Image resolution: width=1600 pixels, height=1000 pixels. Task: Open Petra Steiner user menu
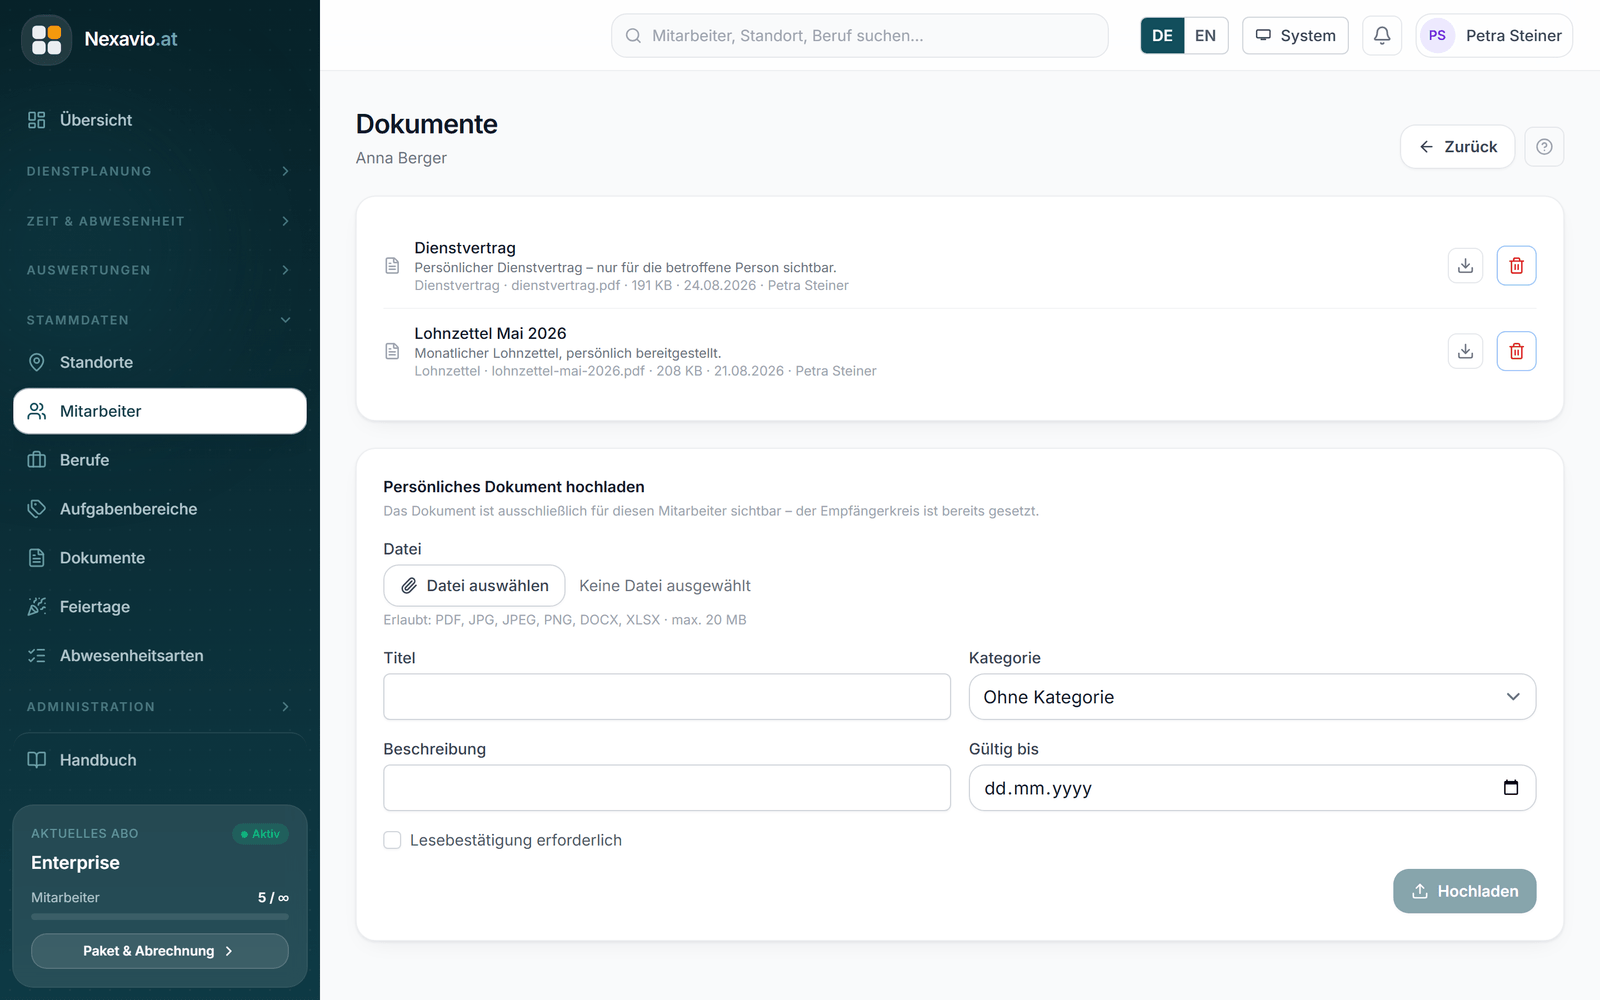[1494, 36]
